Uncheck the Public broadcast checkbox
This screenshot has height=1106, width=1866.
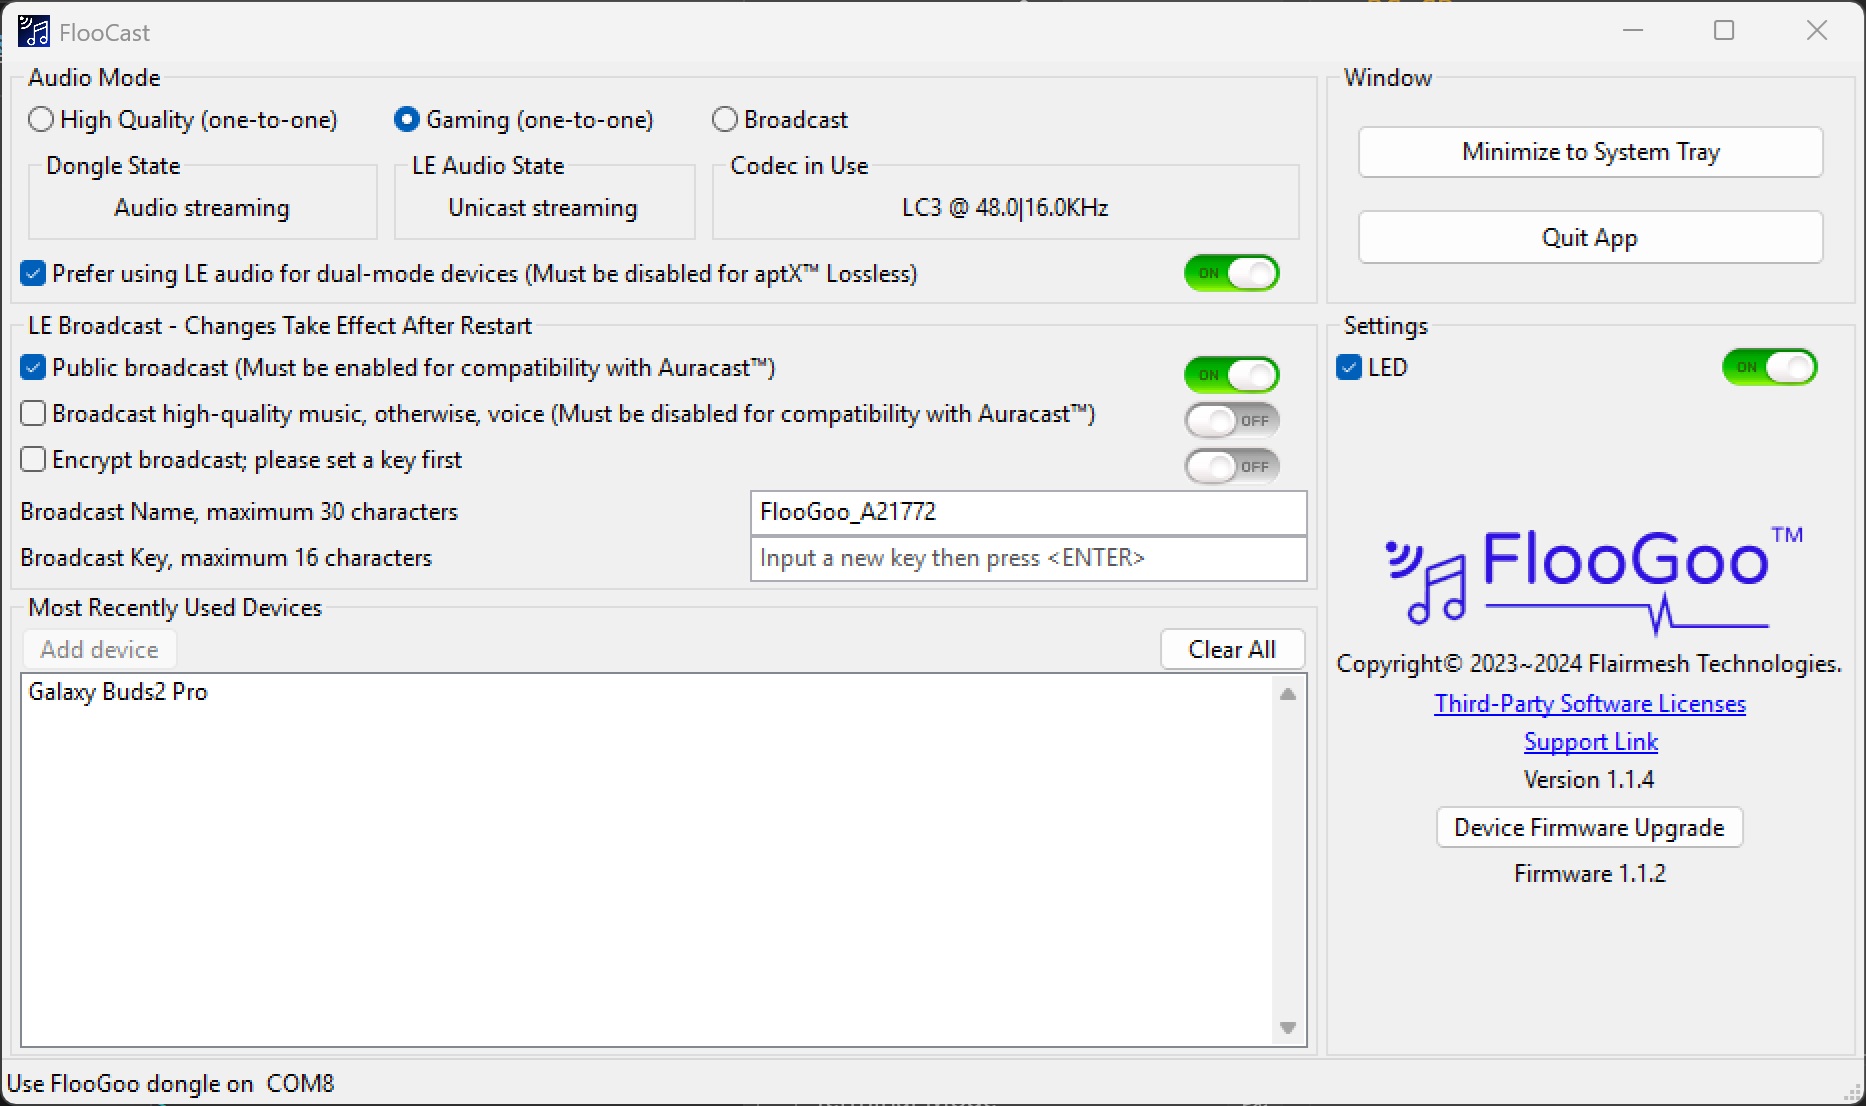33,368
